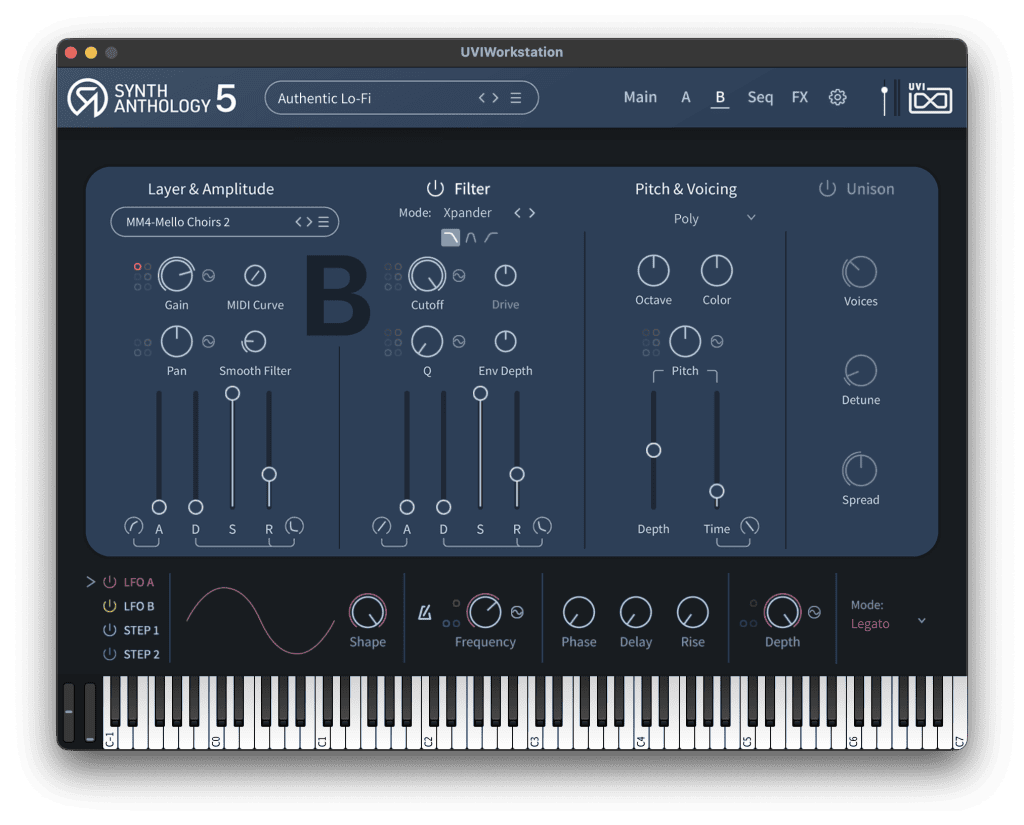
Task: Select the B layer tab
Action: (720, 97)
